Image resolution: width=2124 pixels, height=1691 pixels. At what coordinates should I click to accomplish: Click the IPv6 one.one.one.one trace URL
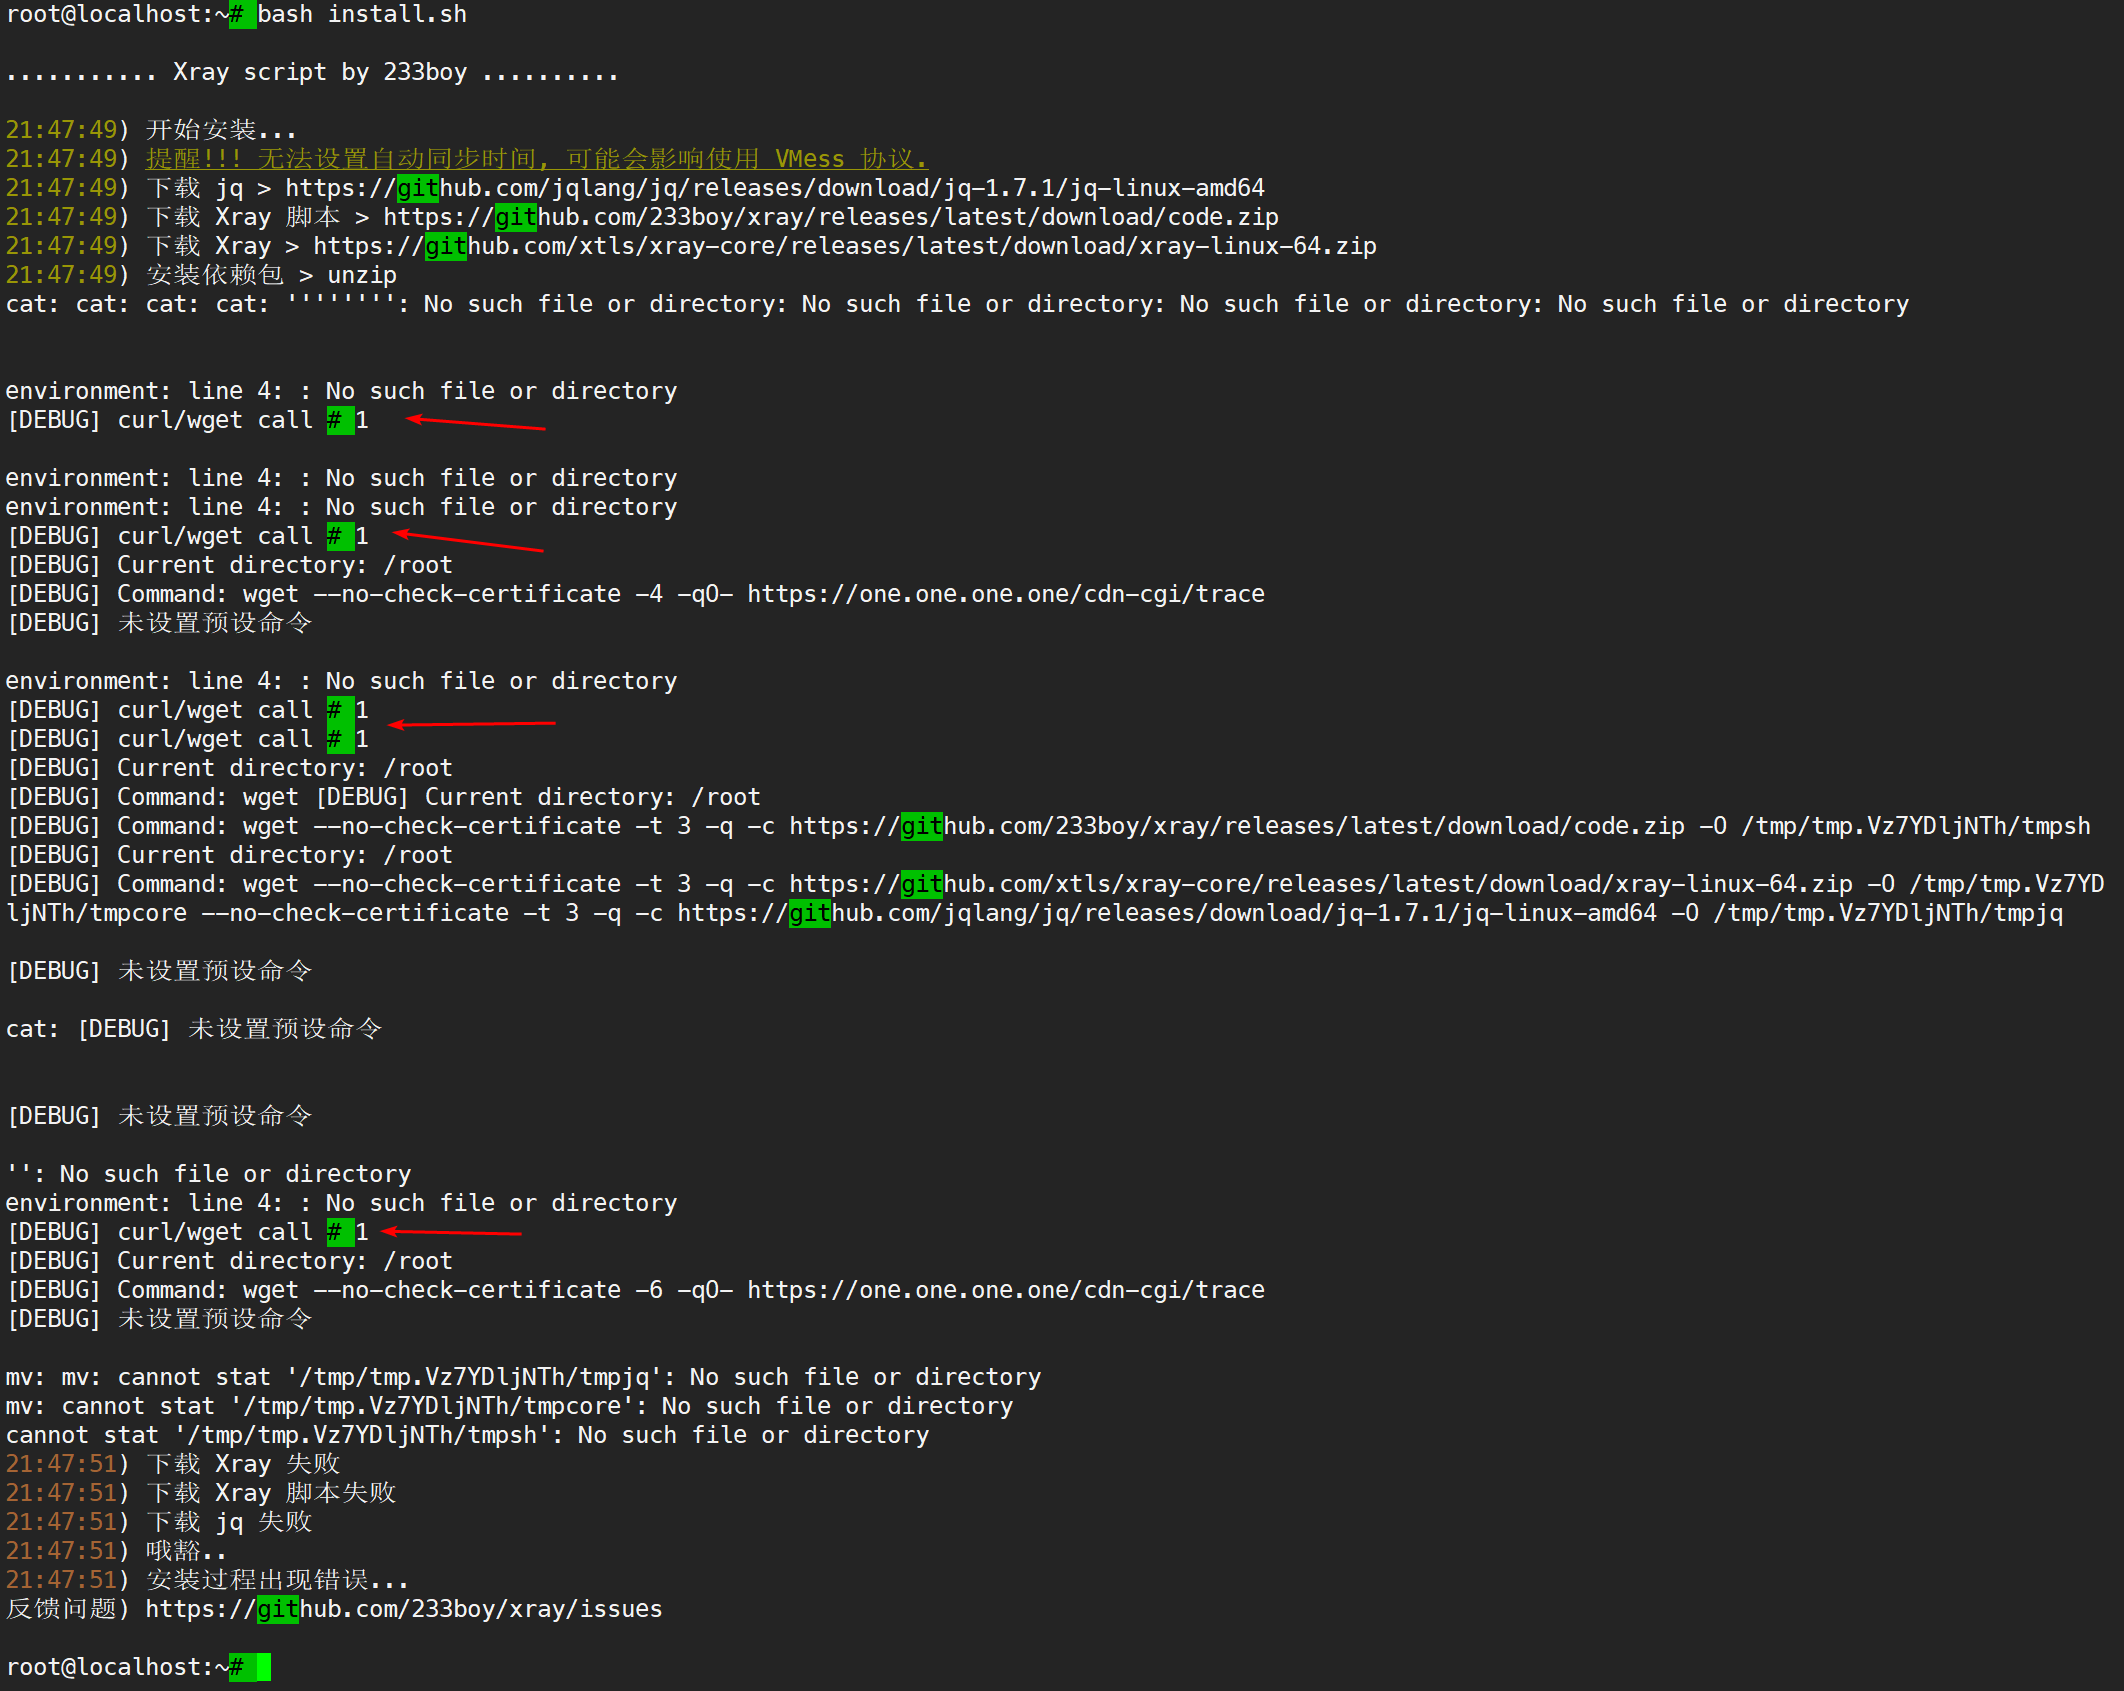coord(1005,1290)
